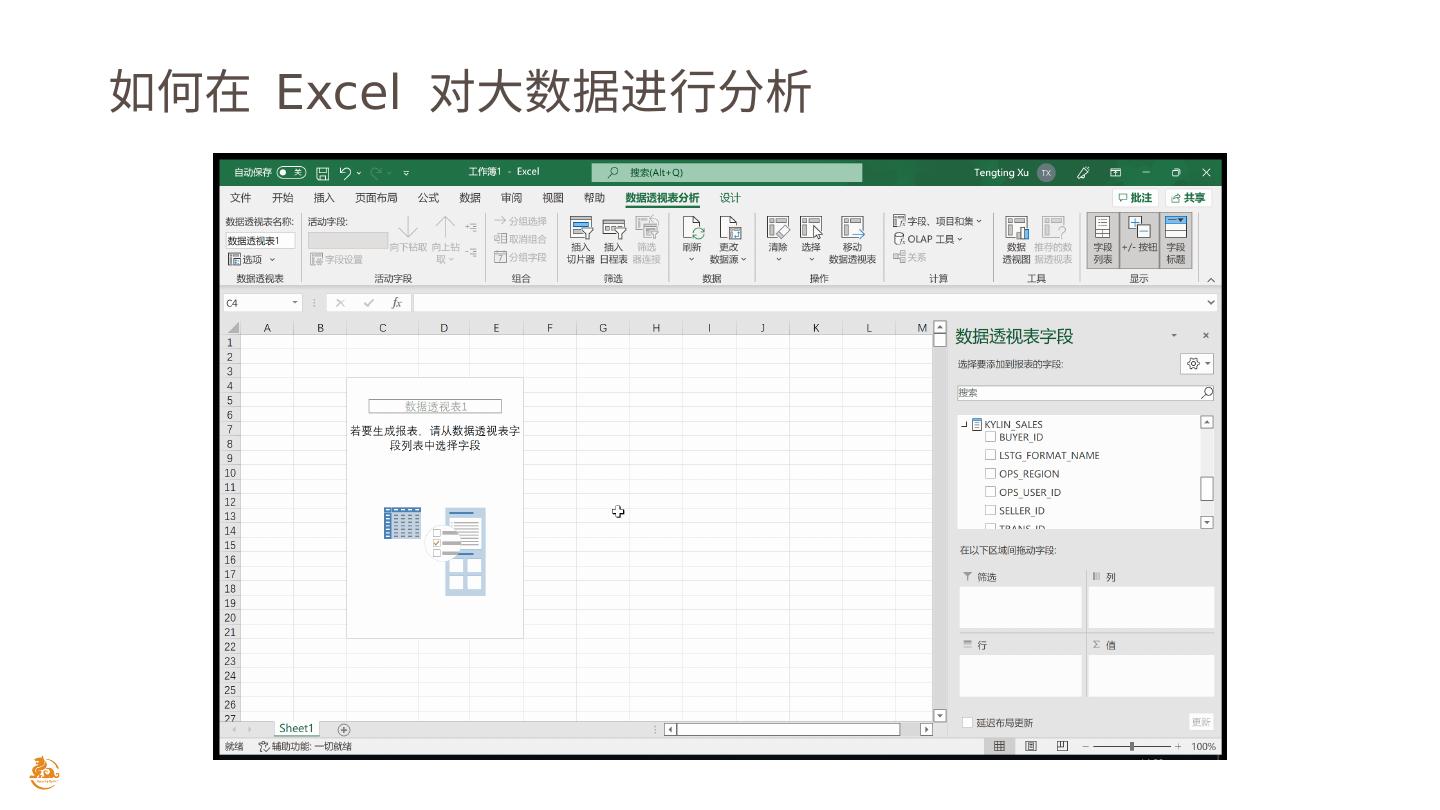
Task: Click the search magnifier in the field pane
Action: click(1207, 393)
